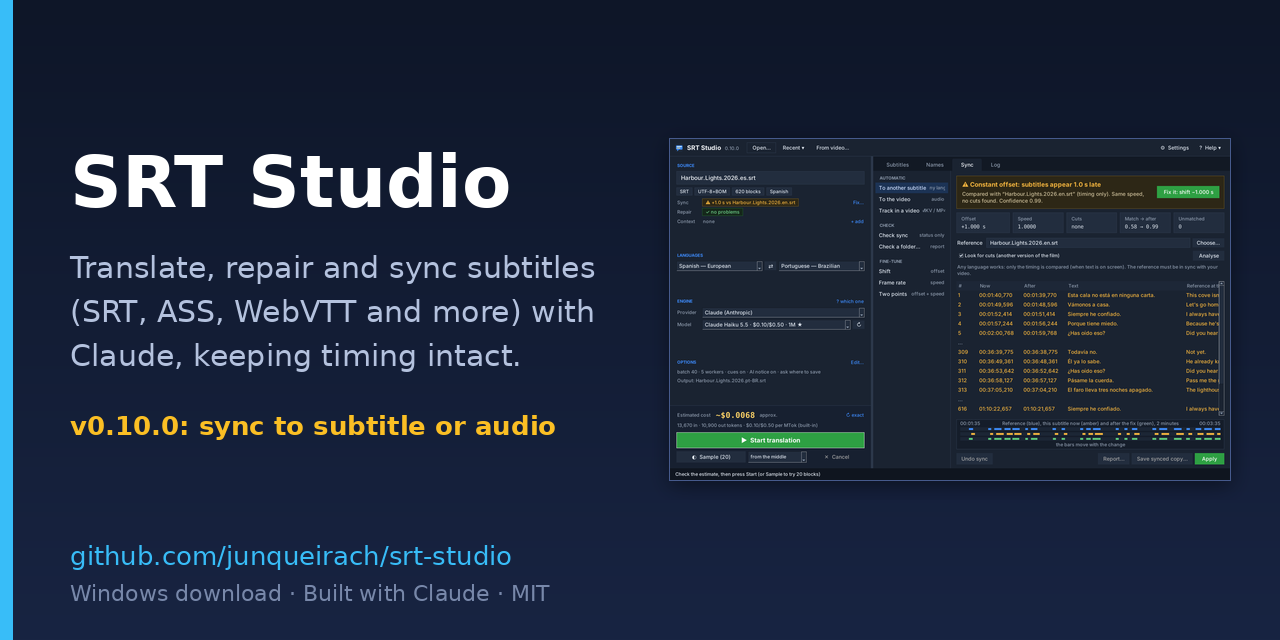The height and width of the screenshot is (640, 1280).
Task: Click the 'Fix...' link beside Sync
Action: coord(857,202)
